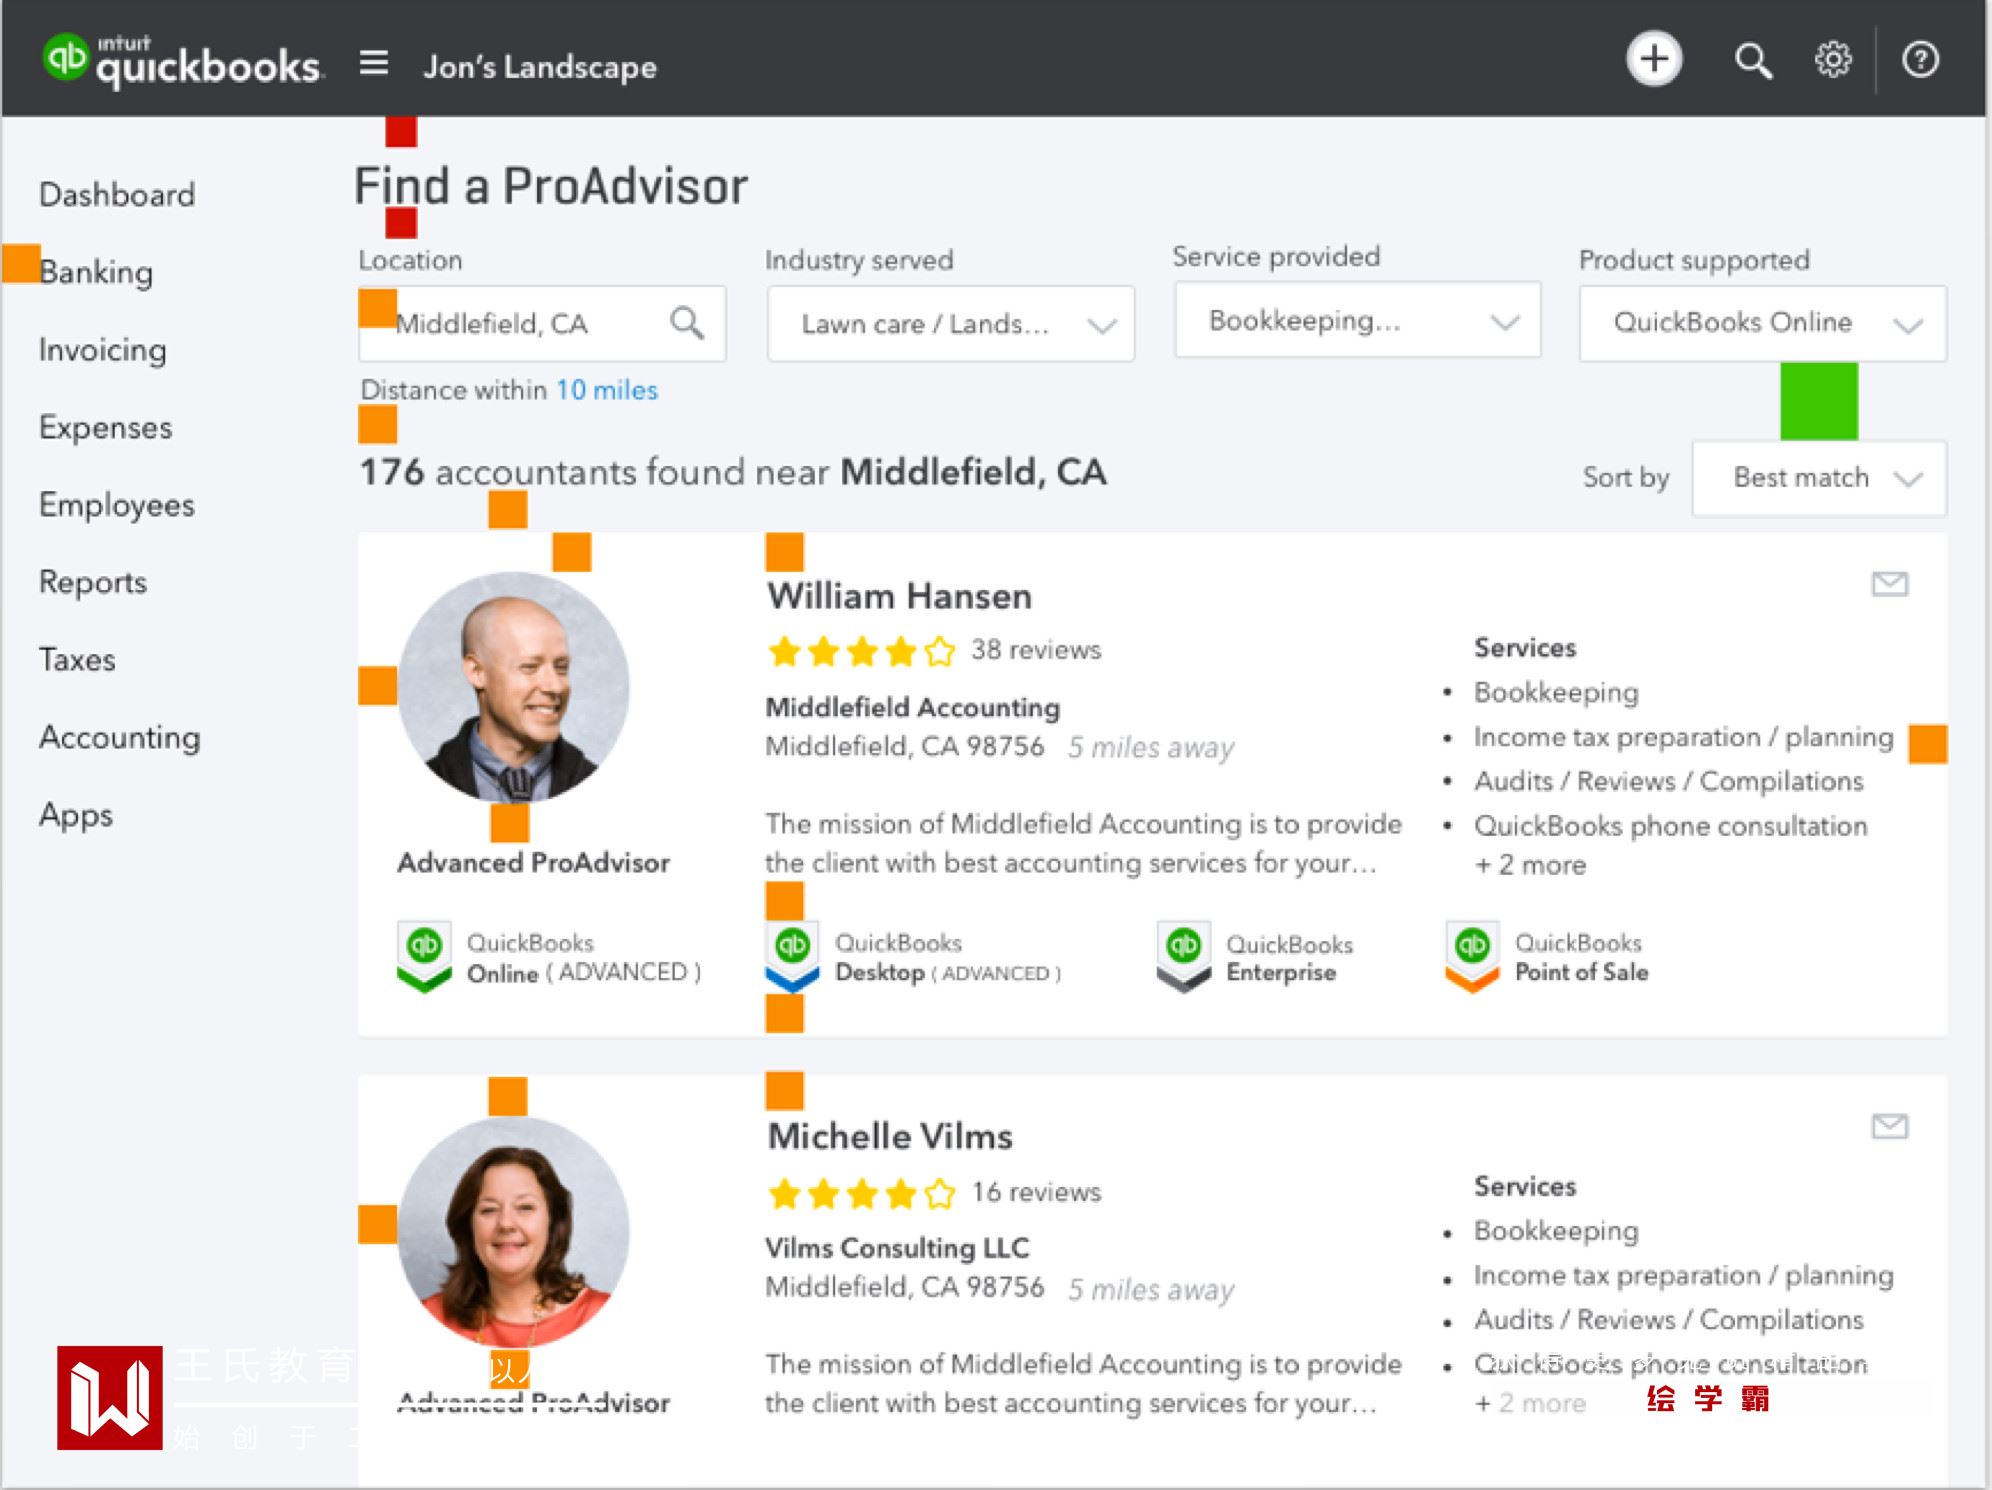Open the Sort by Best match dropdown
The image size is (1992, 1490).
point(1818,478)
